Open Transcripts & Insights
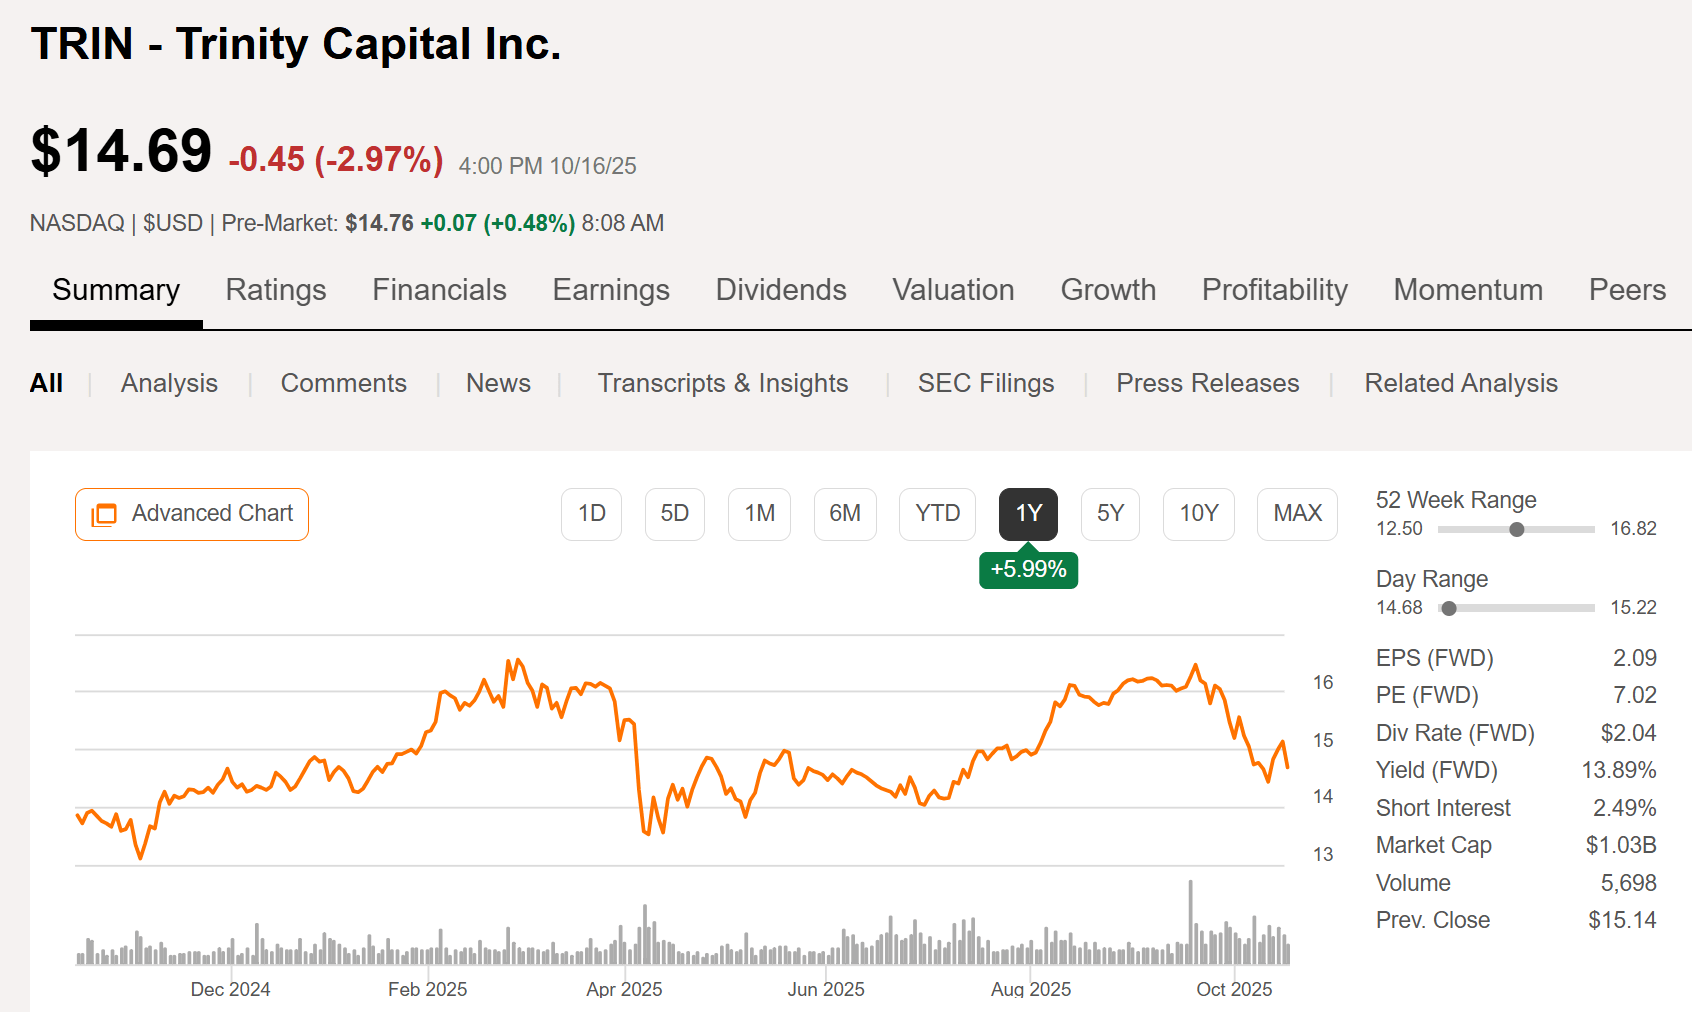Image resolution: width=1692 pixels, height=1012 pixels. click(723, 383)
